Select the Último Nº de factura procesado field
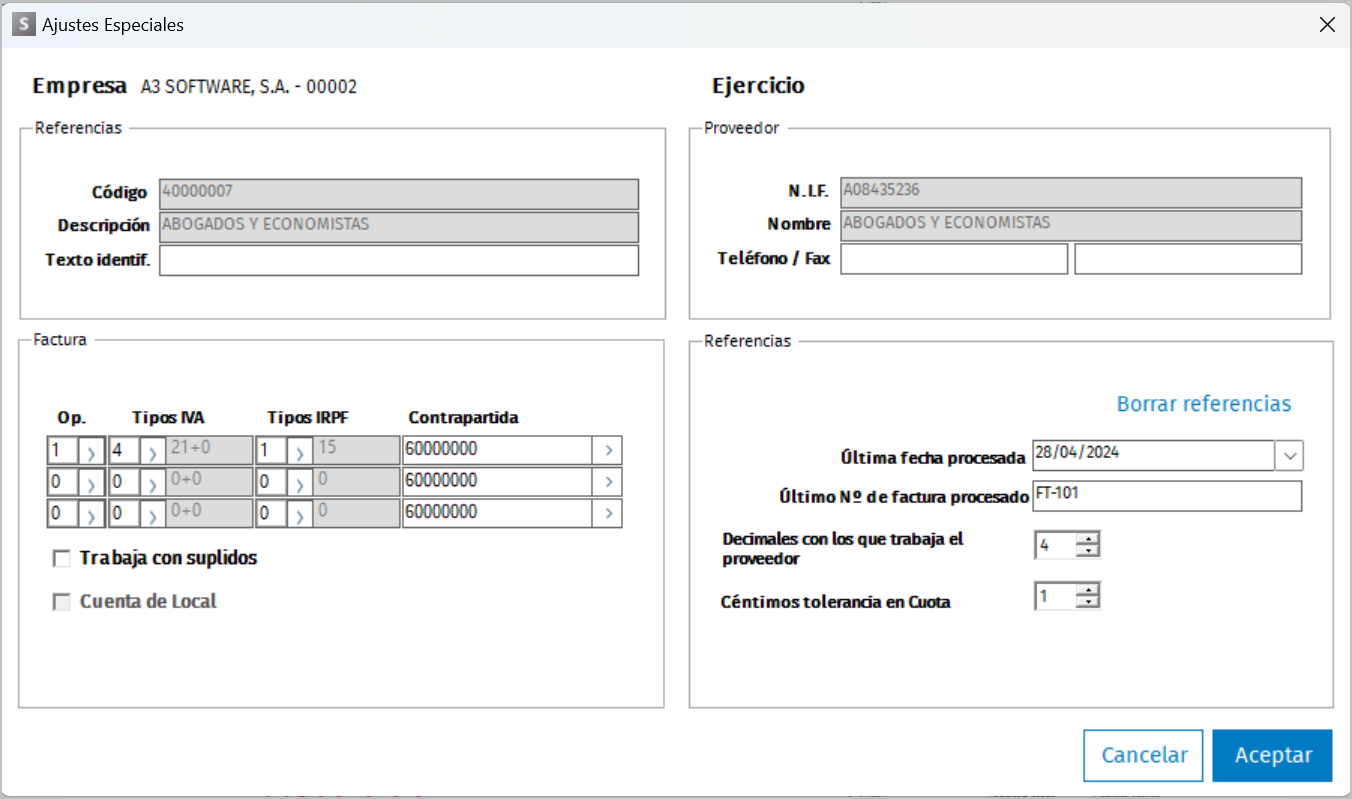This screenshot has width=1352, height=799. point(1167,496)
